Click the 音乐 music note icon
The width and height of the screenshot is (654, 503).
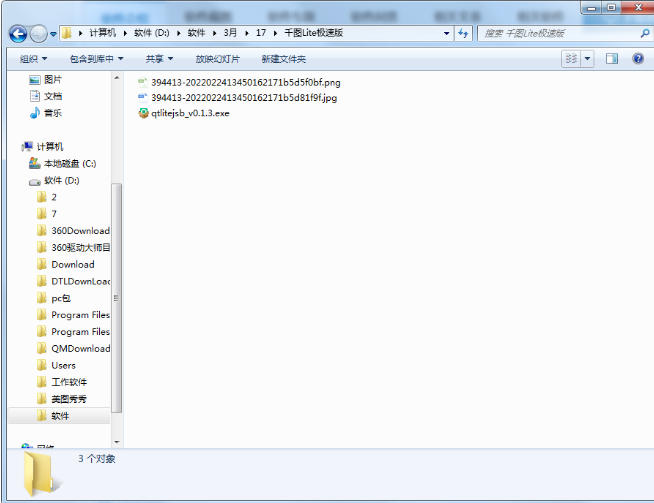click(35, 113)
